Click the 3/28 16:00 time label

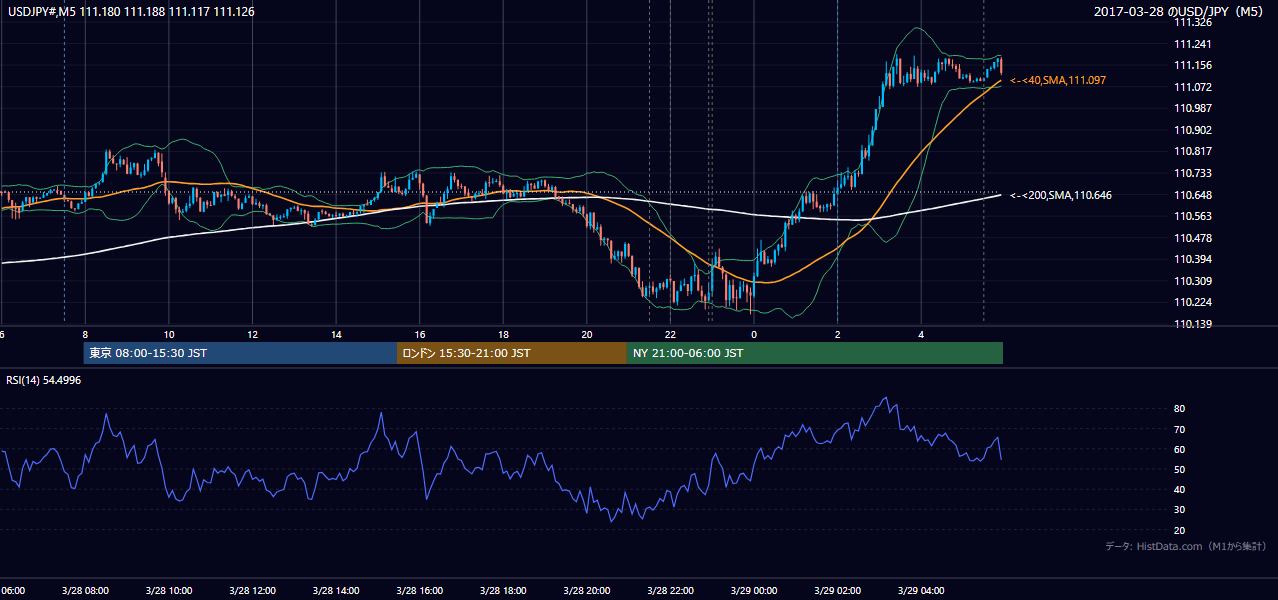pos(419,590)
